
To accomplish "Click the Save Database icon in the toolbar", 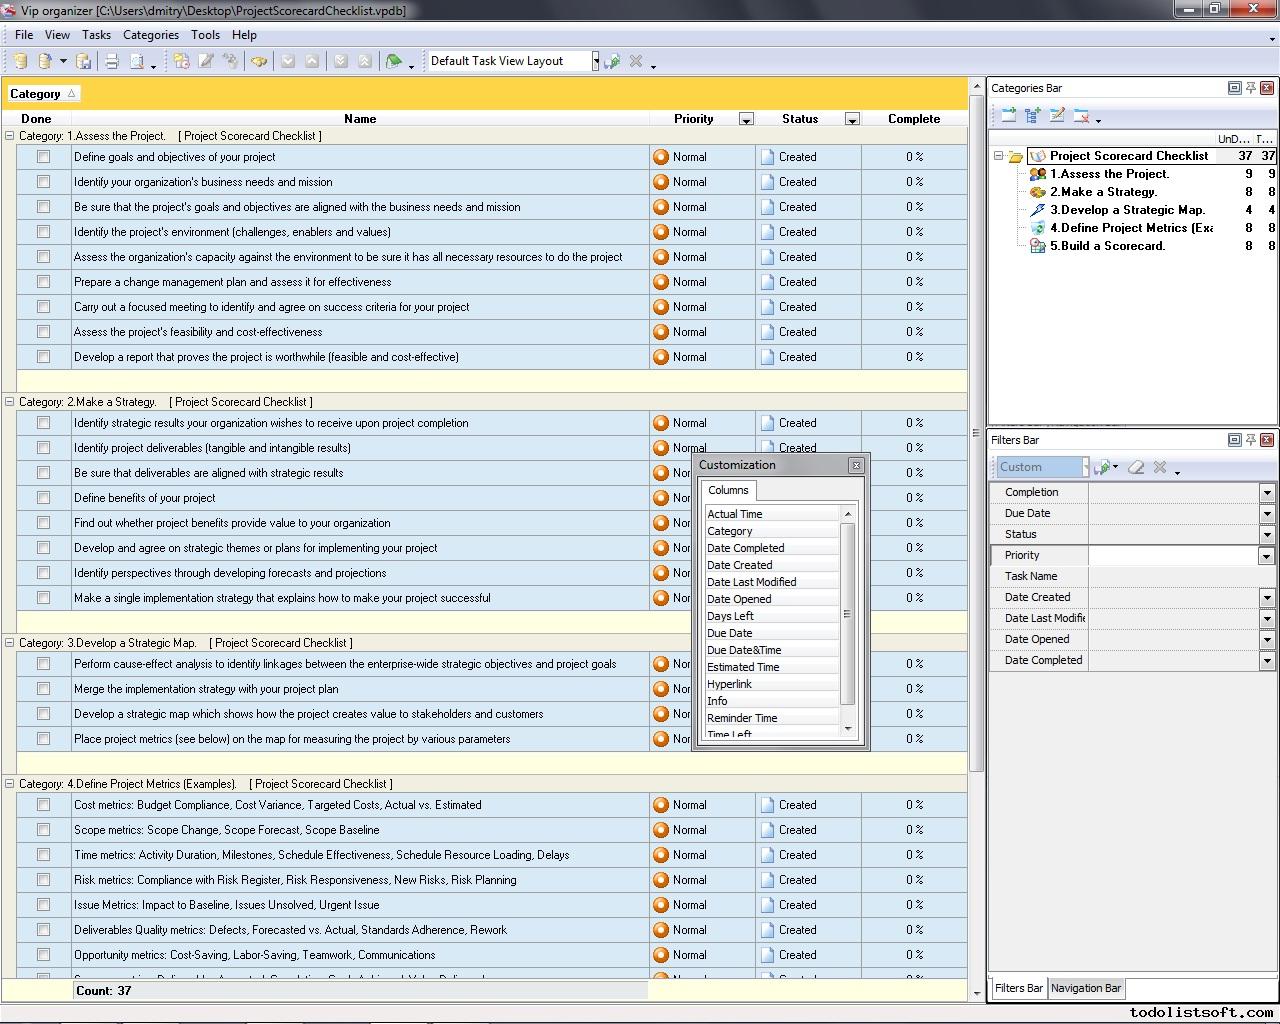I will click(84, 61).
